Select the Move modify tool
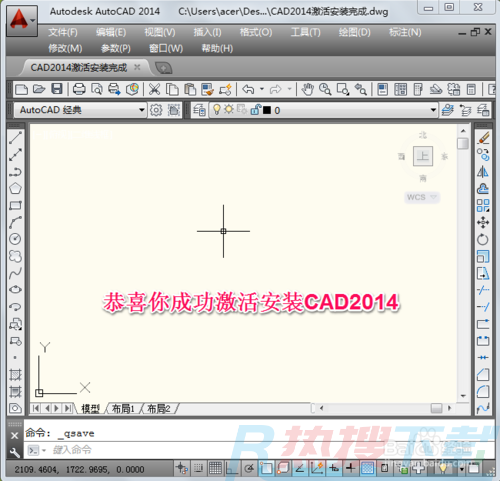The height and width of the screenshot is (481, 500). tap(483, 222)
